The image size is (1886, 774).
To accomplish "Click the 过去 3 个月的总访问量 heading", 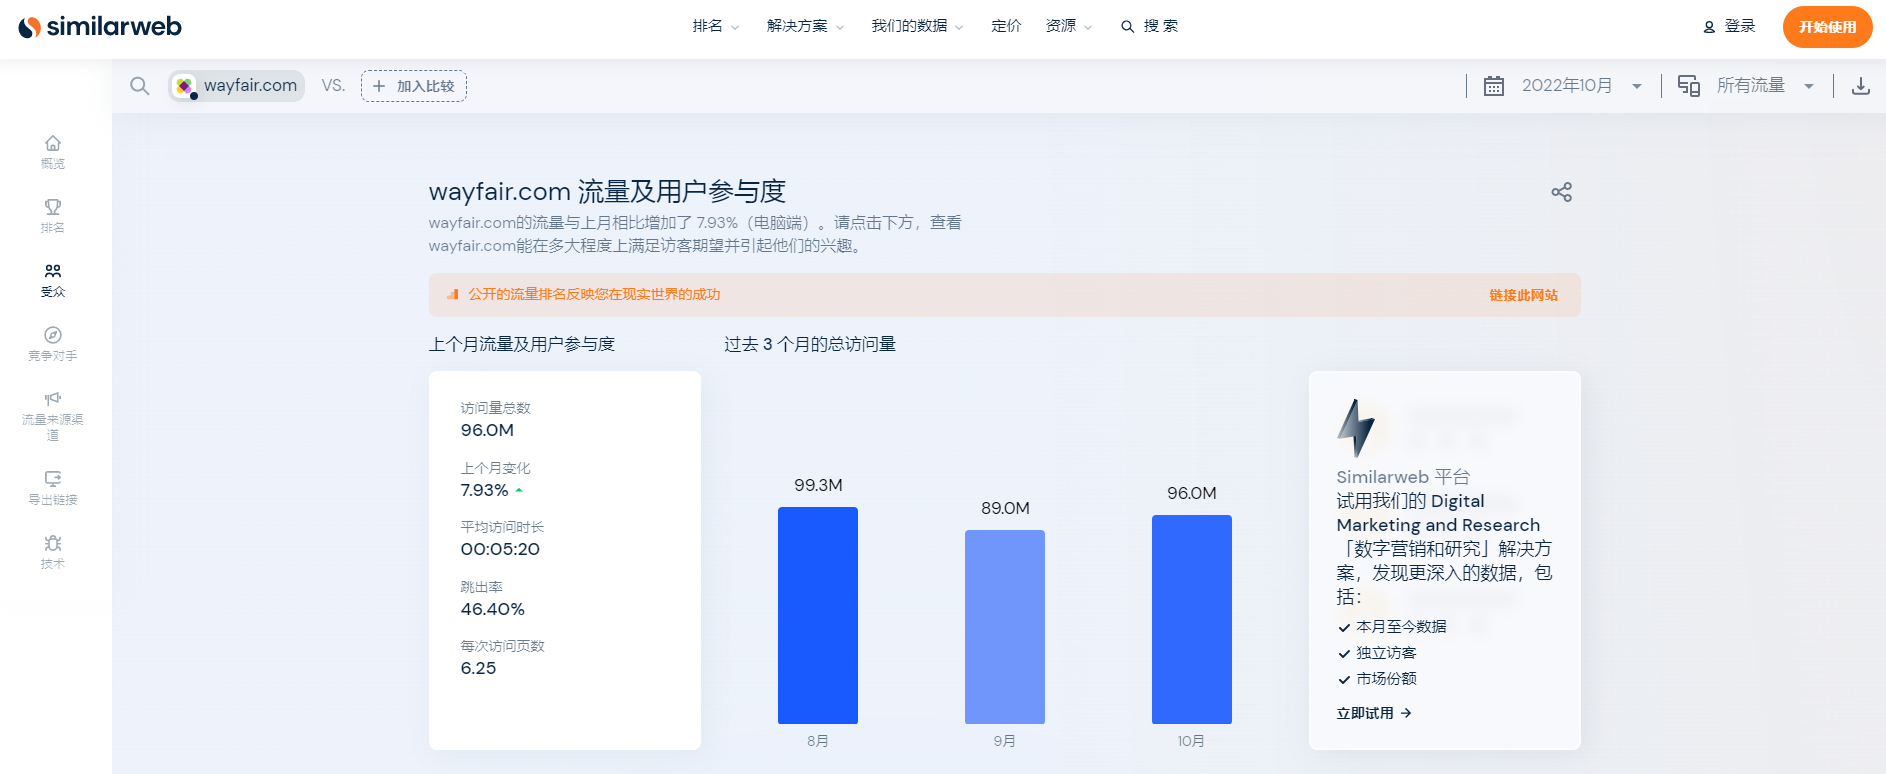I will pyautogui.click(x=810, y=344).
